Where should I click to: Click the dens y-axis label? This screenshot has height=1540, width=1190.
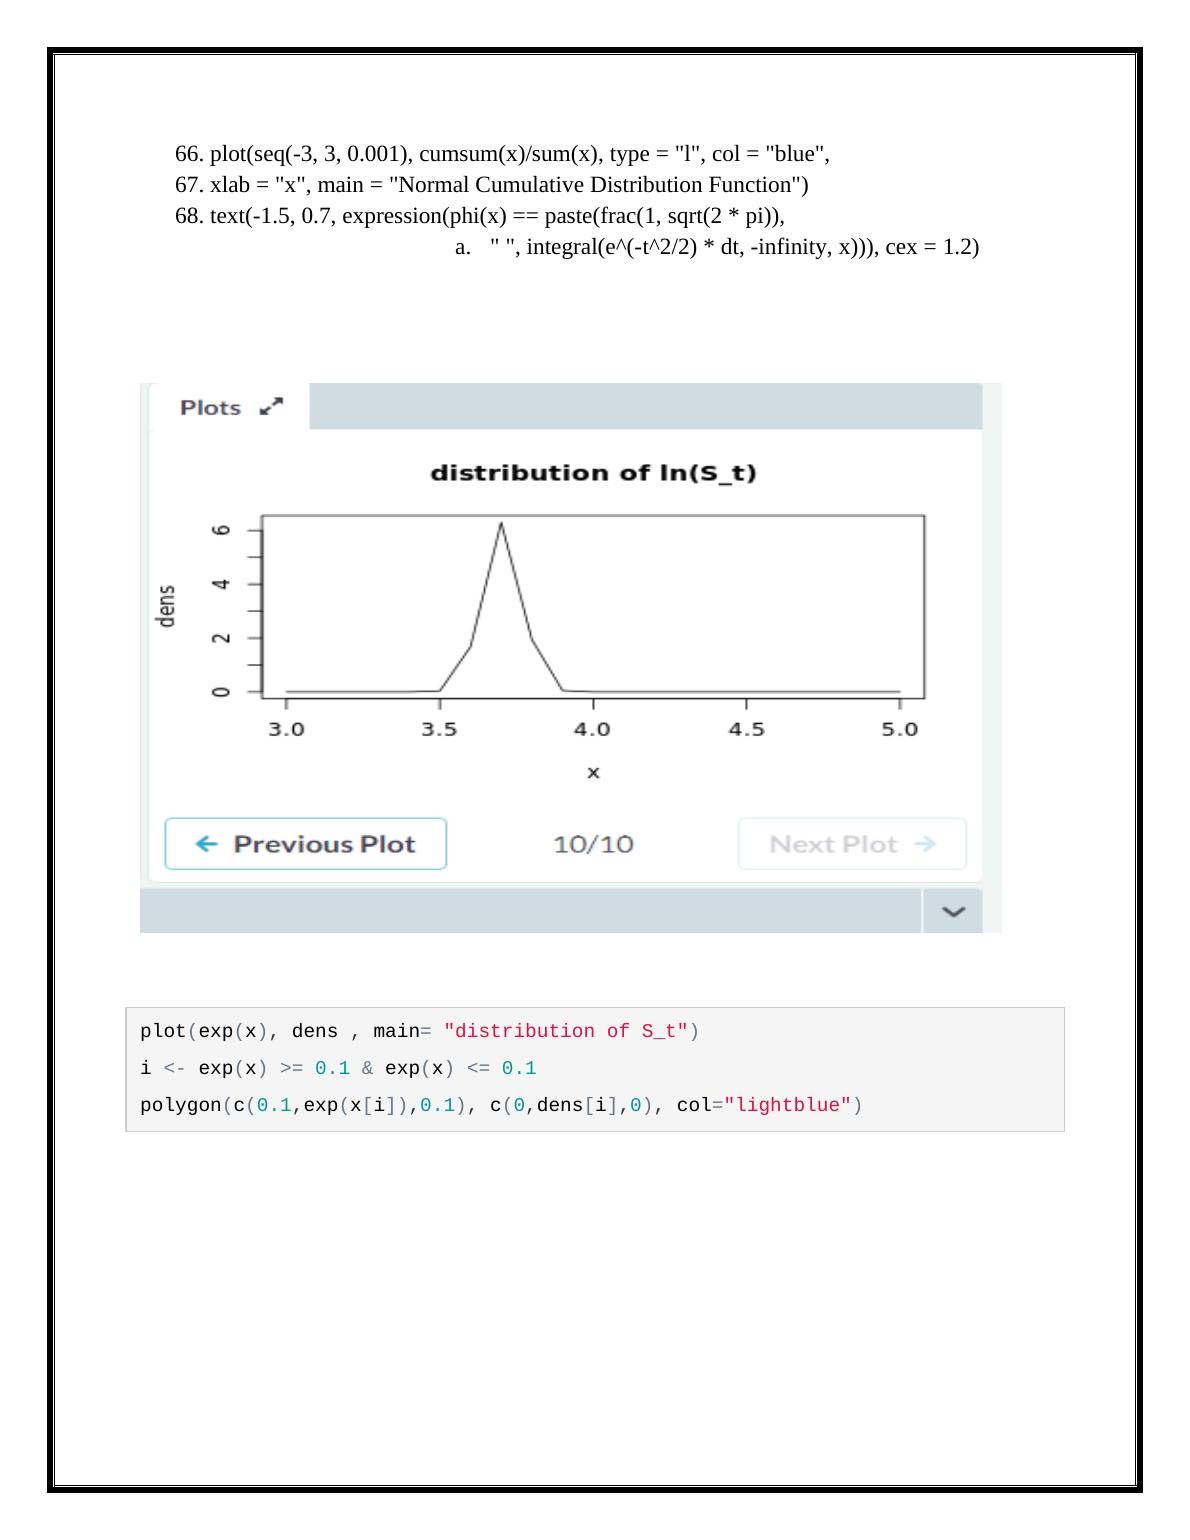pyautogui.click(x=166, y=606)
